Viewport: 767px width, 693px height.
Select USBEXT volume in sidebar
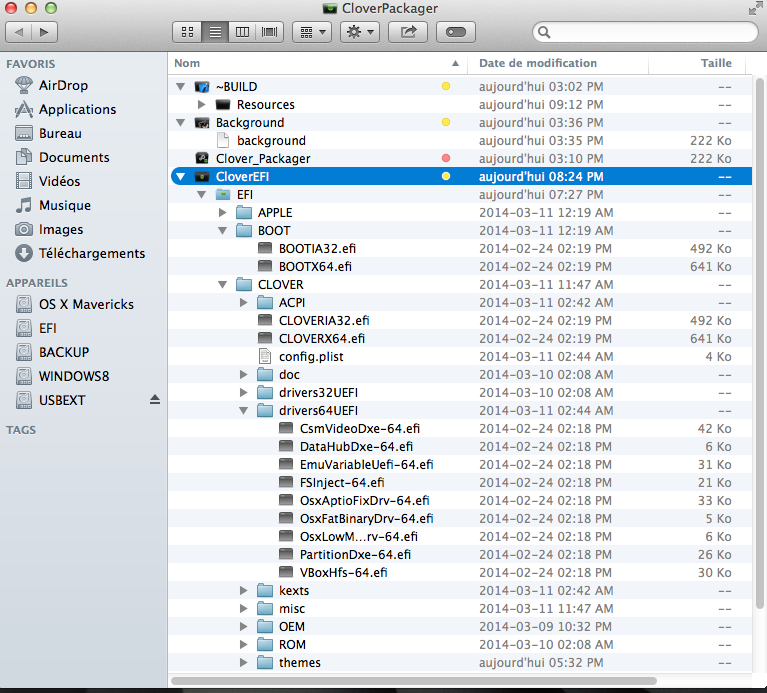[50, 400]
